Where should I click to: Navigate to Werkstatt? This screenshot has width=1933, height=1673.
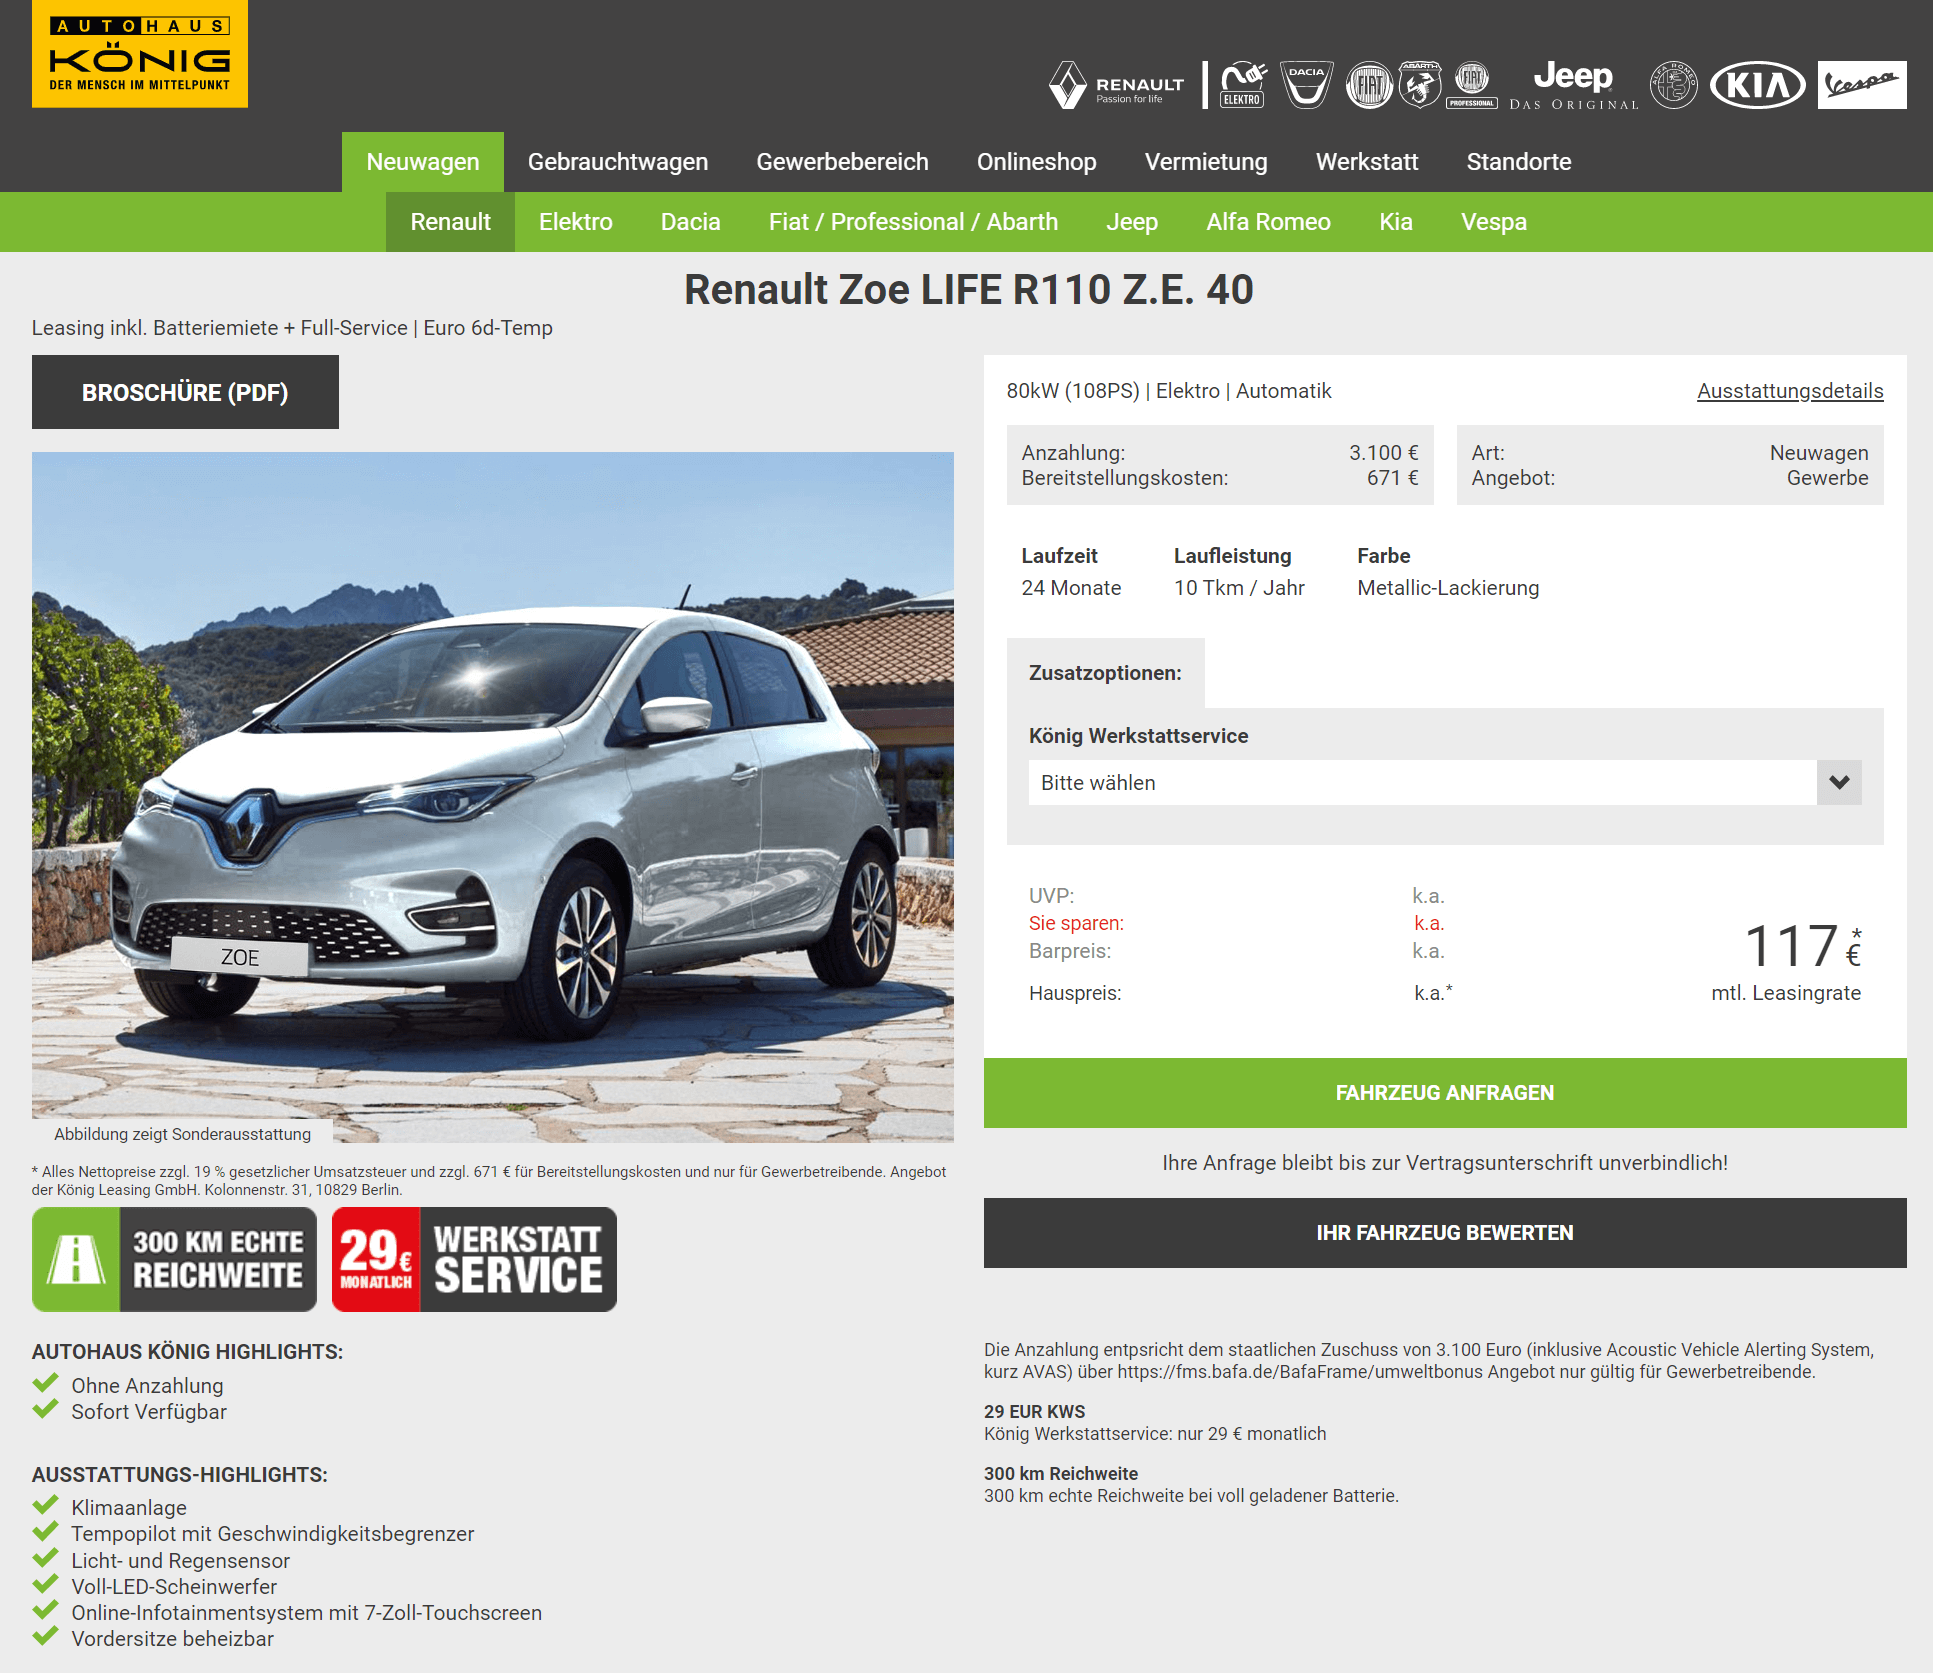click(x=1367, y=162)
